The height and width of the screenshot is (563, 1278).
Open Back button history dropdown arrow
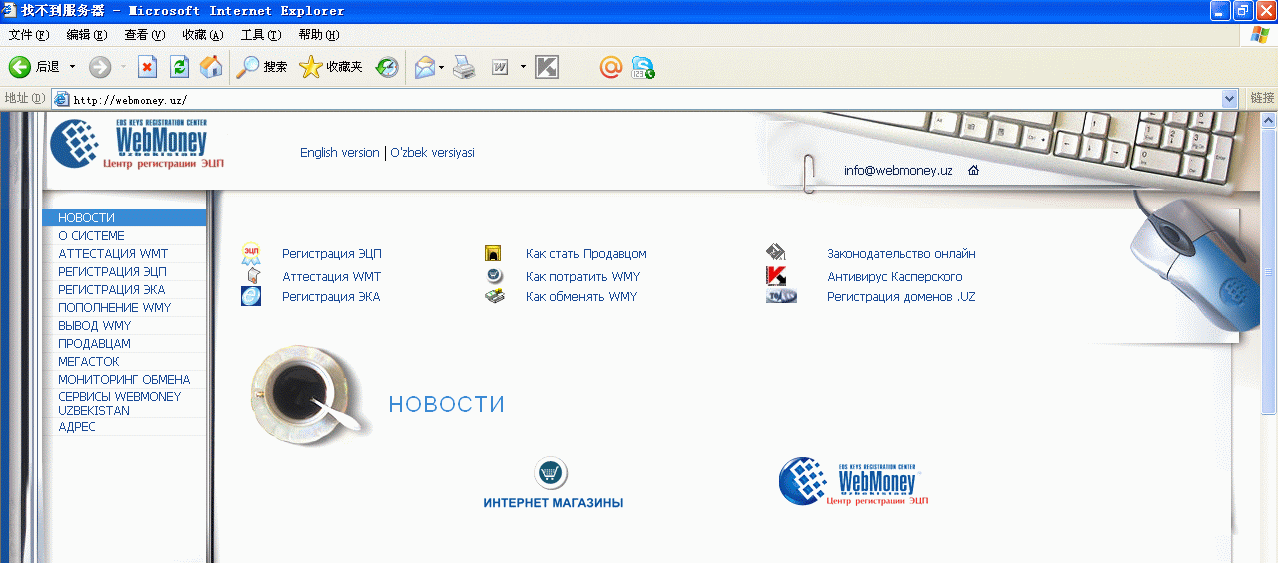click(x=72, y=67)
